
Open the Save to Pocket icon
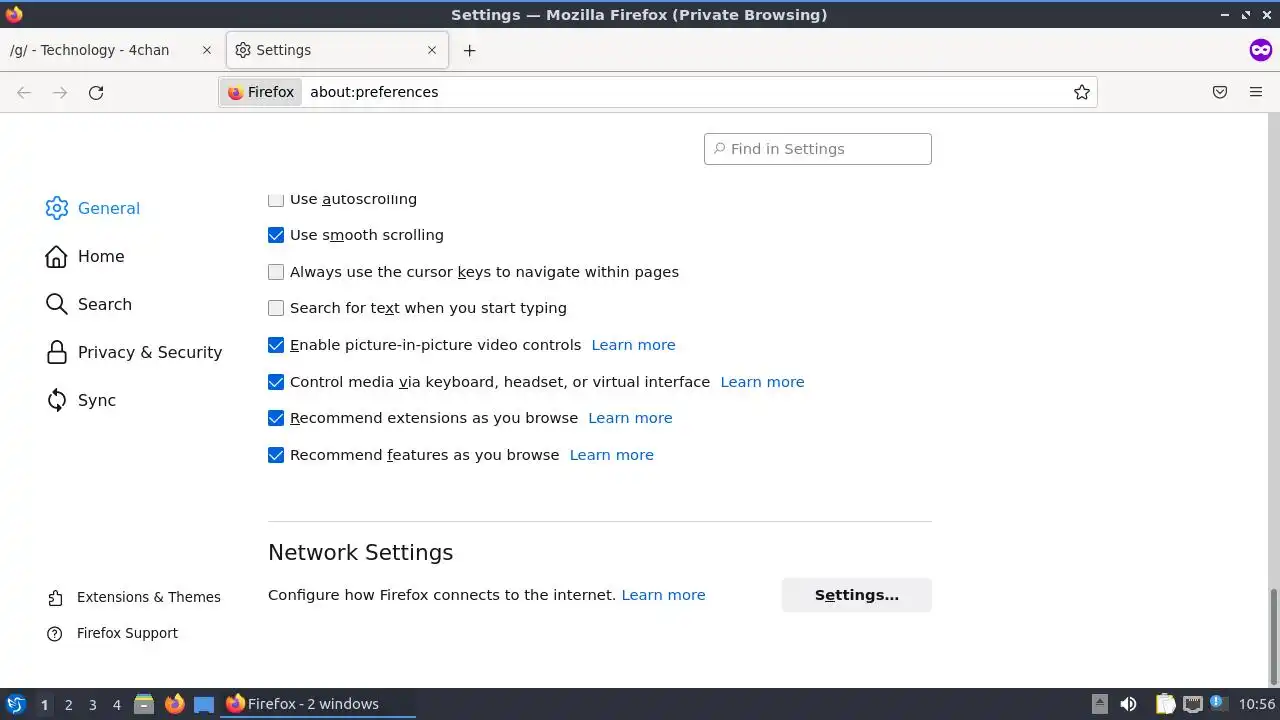point(1220,92)
